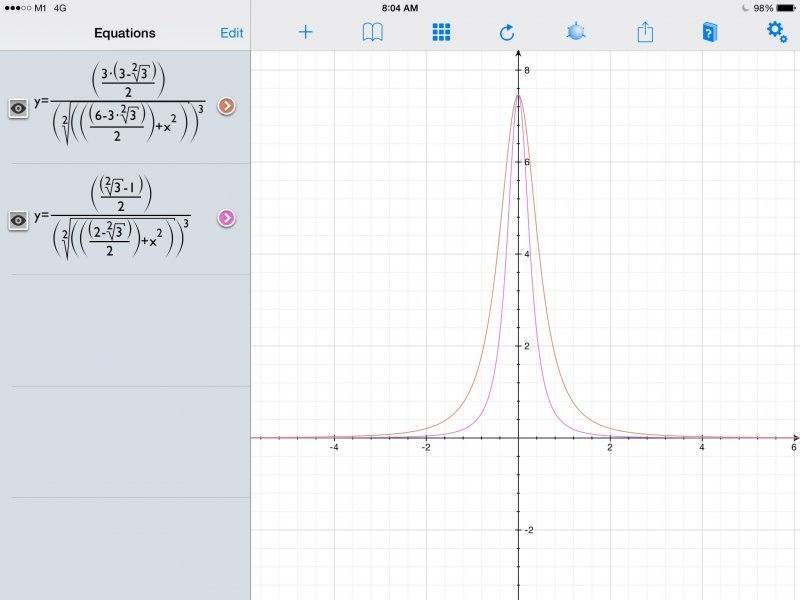Open the settings gears icon

[x=777, y=32]
